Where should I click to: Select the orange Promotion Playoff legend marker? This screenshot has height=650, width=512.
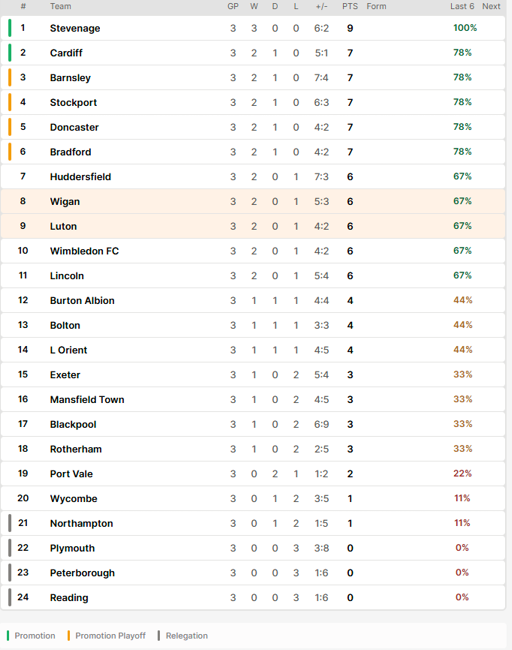coord(68,635)
